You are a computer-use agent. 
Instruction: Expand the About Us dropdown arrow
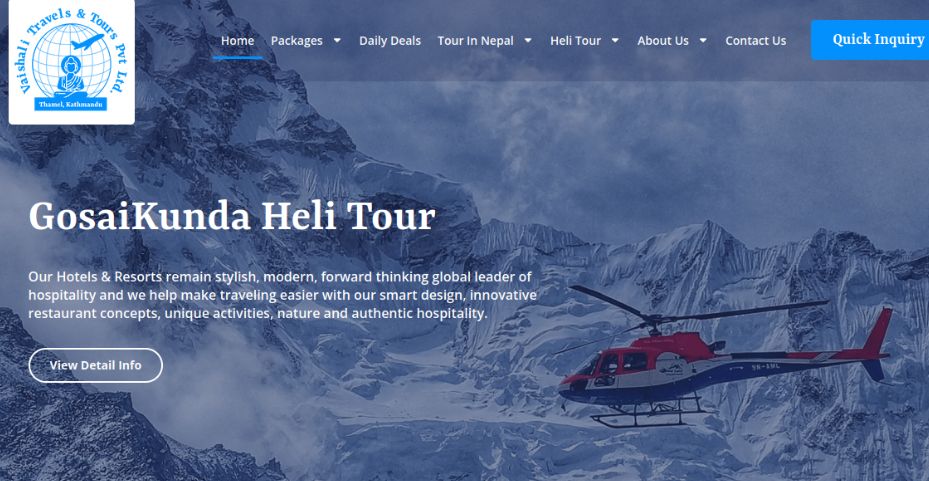coord(703,41)
